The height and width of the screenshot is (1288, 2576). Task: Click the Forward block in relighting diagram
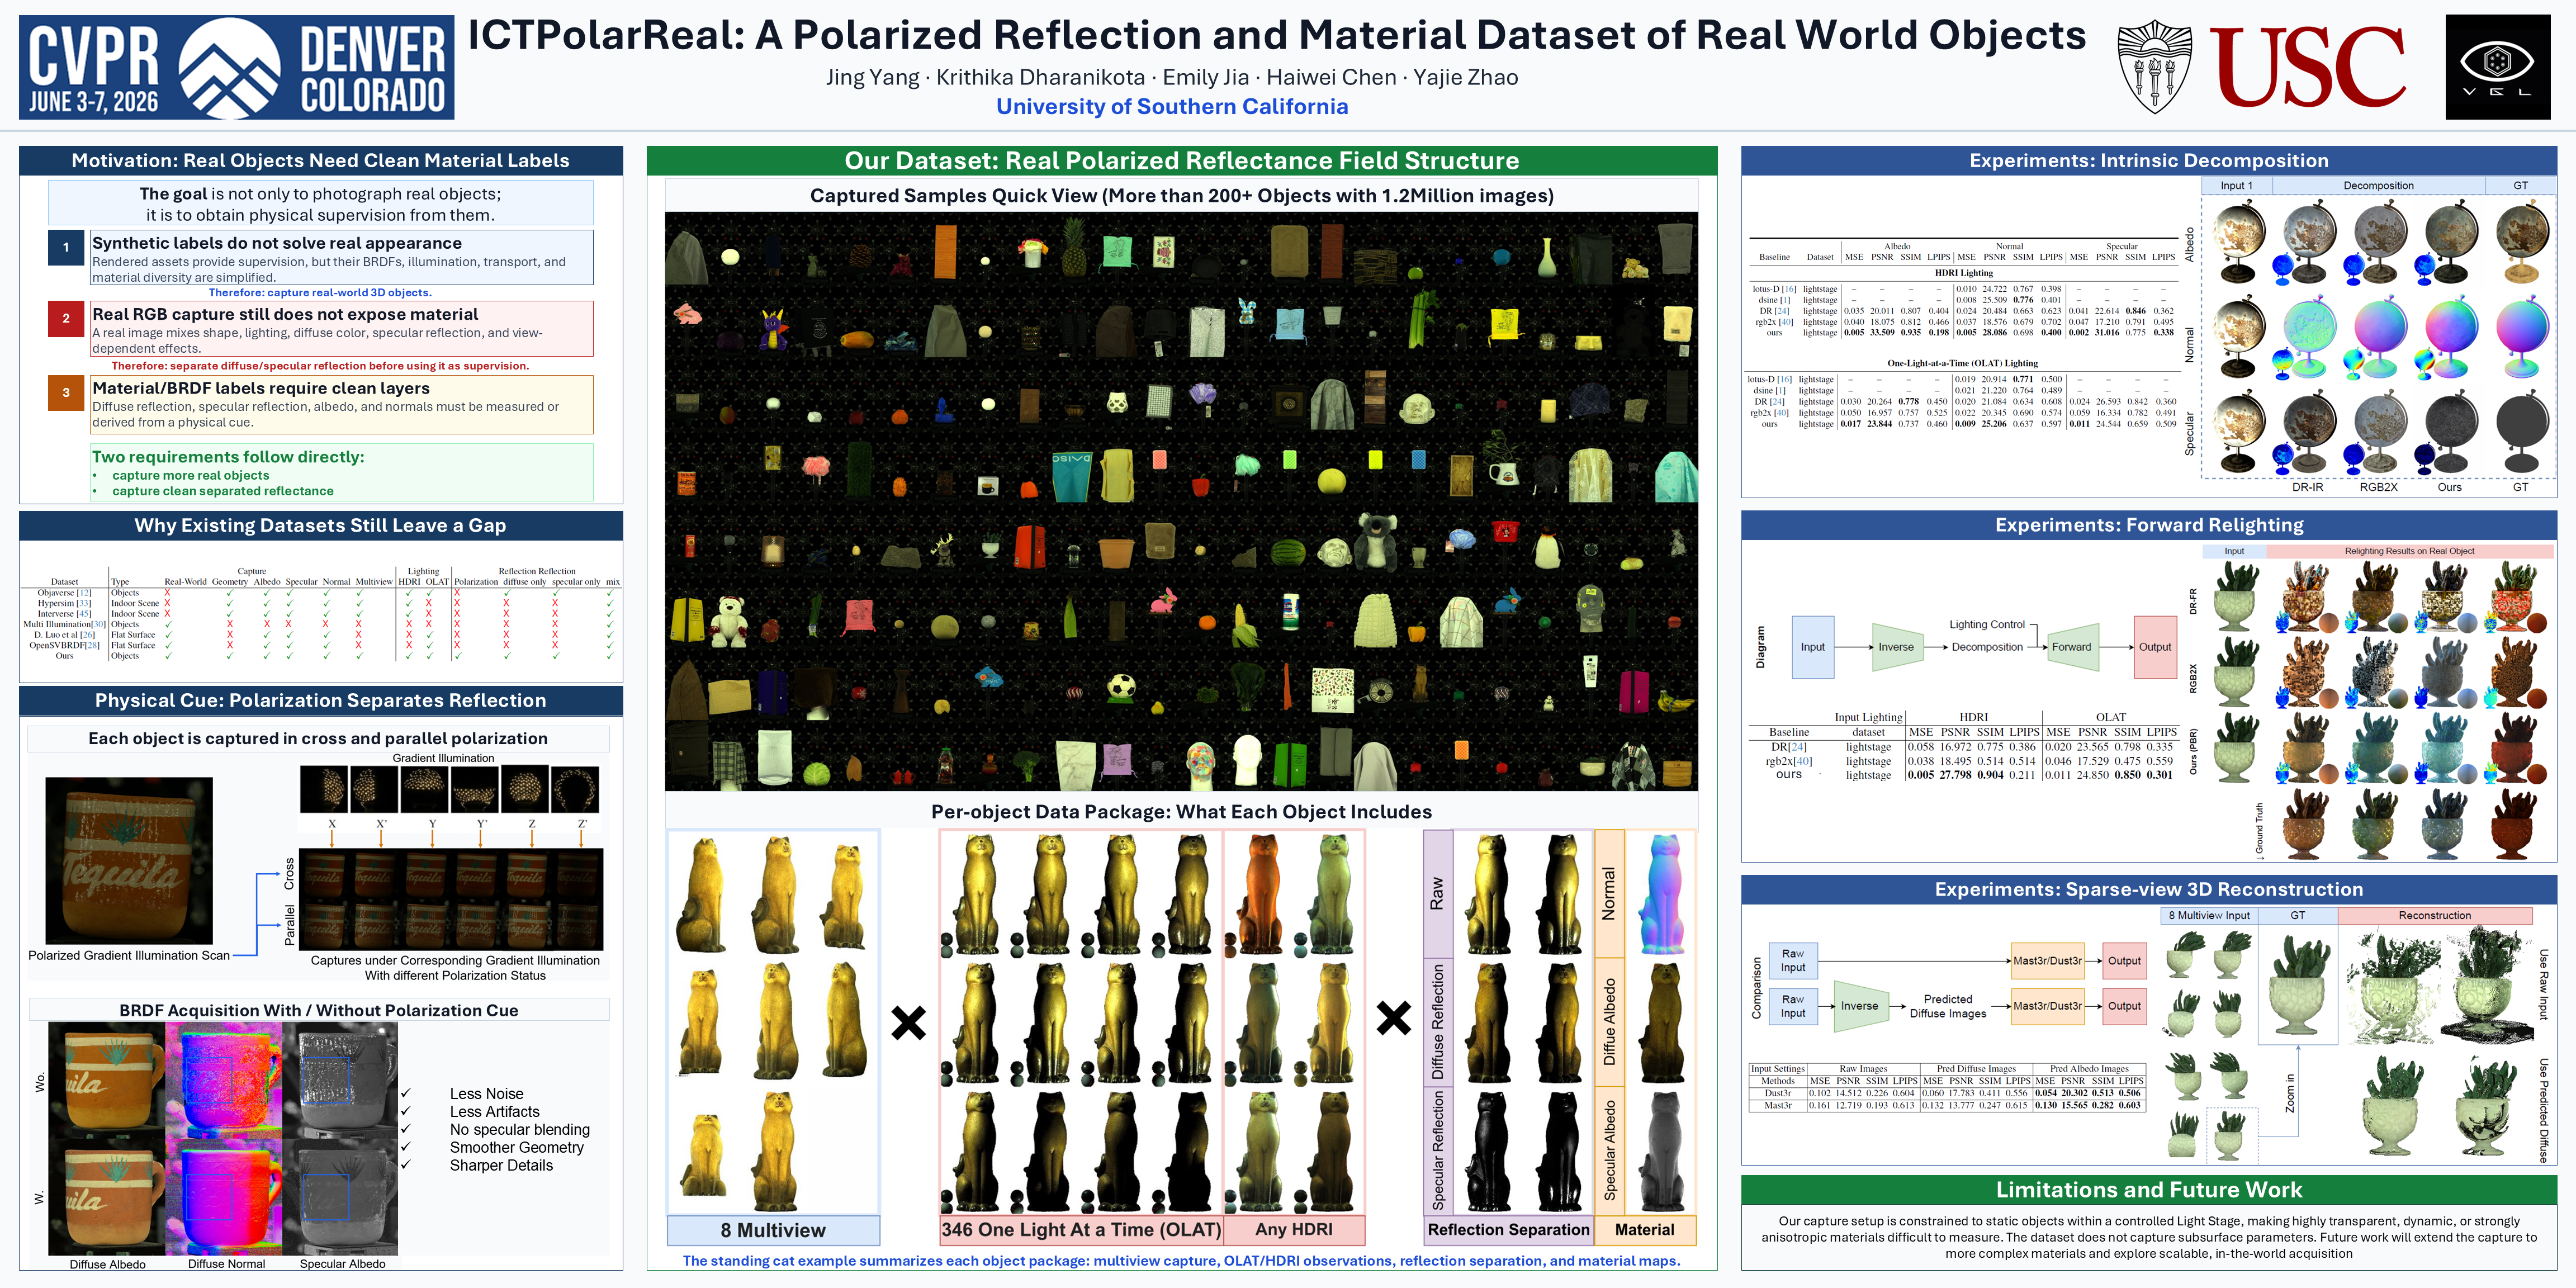coord(2071,647)
